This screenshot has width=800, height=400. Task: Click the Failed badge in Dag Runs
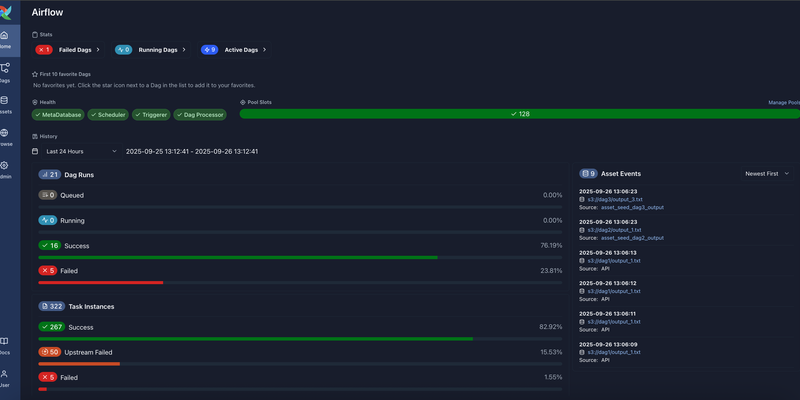coord(47,270)
